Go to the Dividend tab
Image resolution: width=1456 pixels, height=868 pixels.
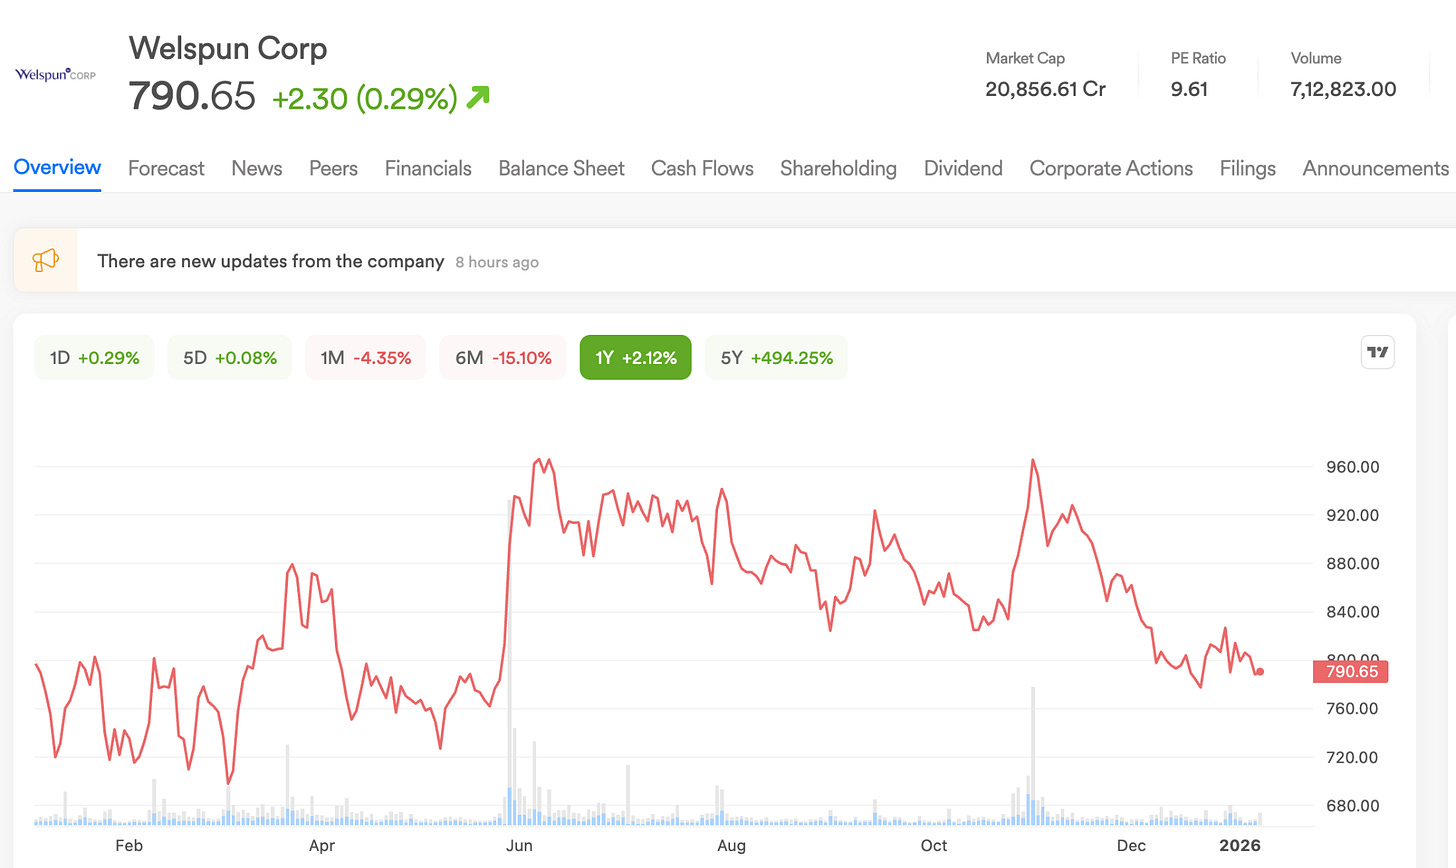[963, 168]
